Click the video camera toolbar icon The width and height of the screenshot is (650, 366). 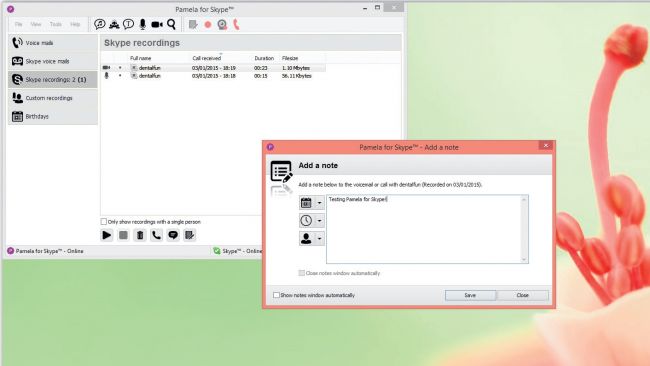pos(157,25)
